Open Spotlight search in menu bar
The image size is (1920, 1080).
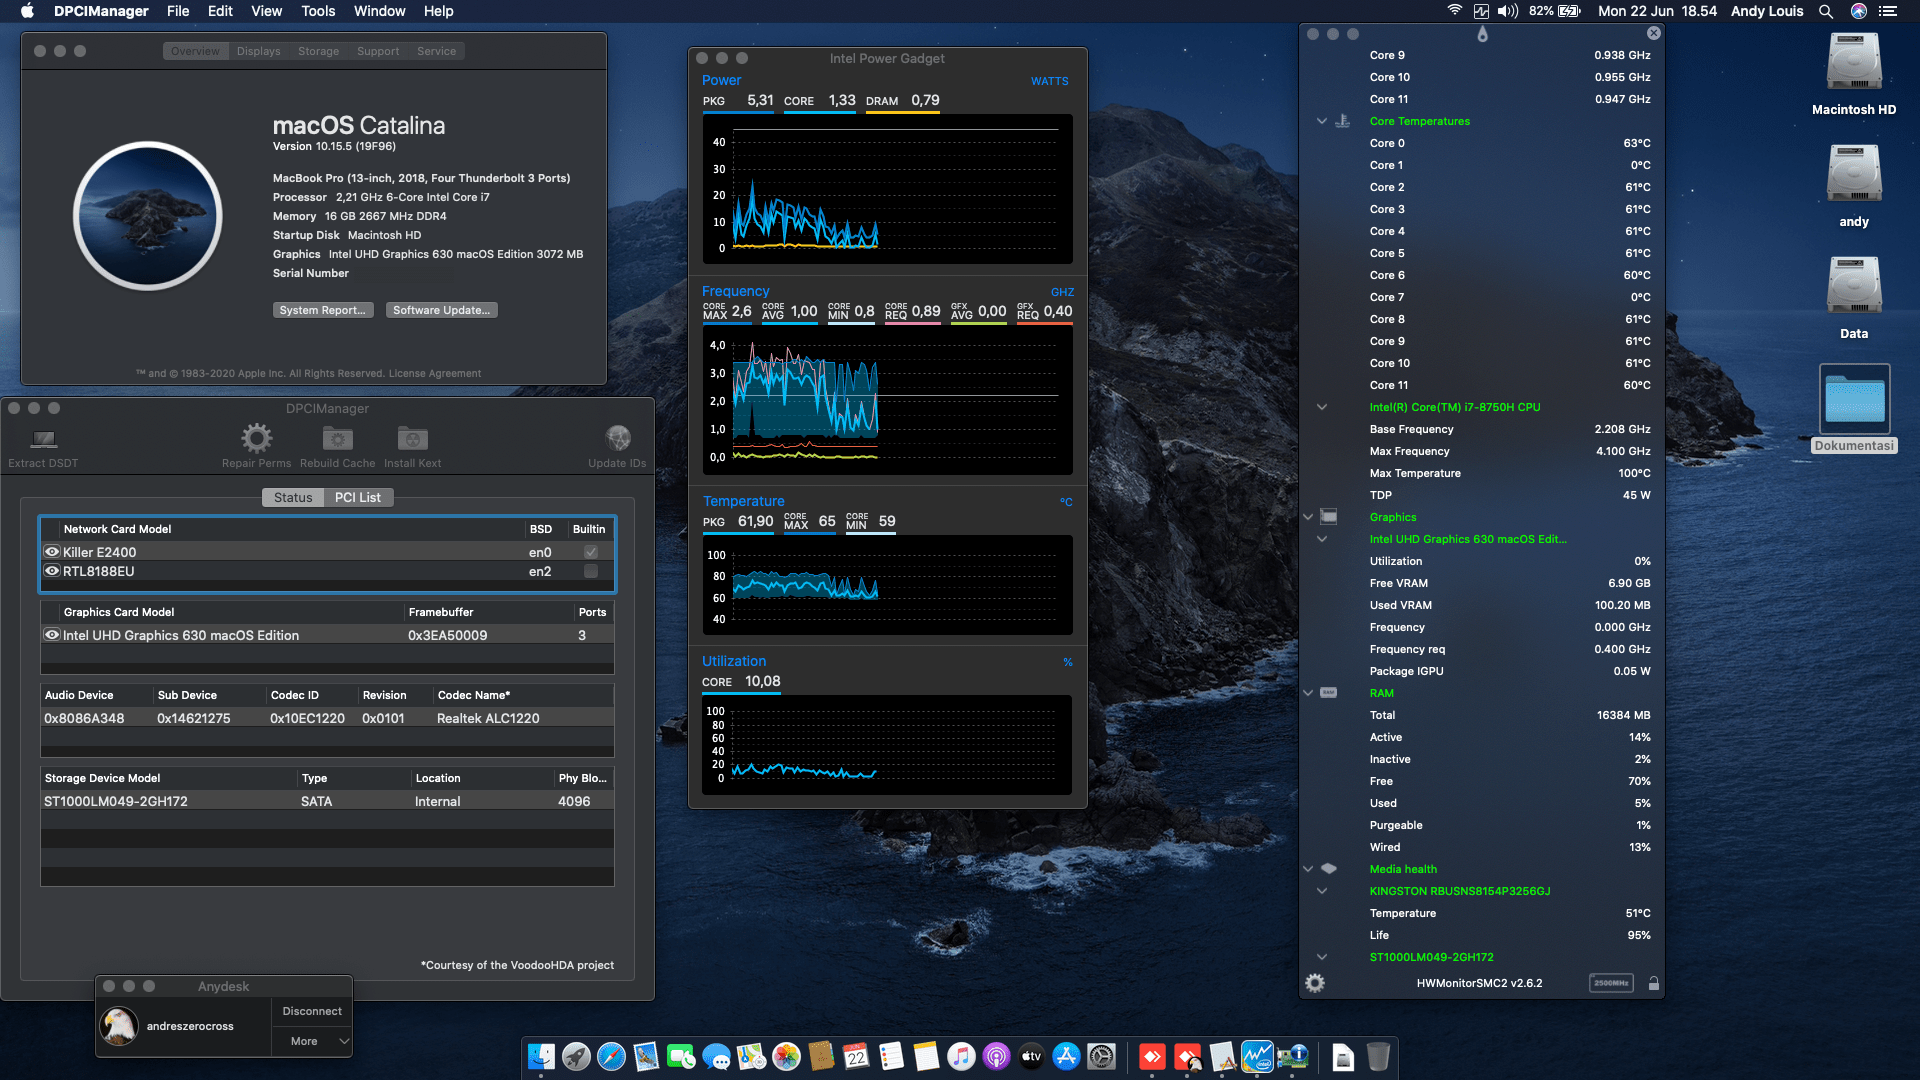[x=1826, y=11]
